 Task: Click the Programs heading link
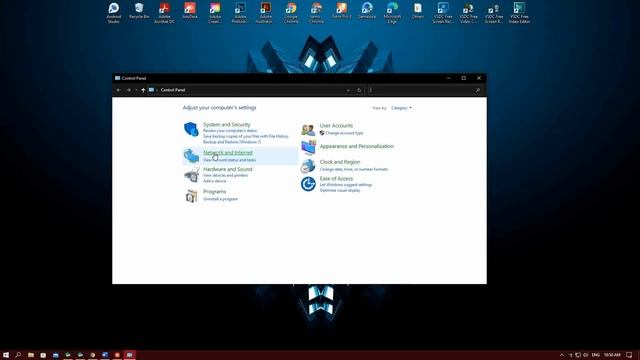(214, 191)
